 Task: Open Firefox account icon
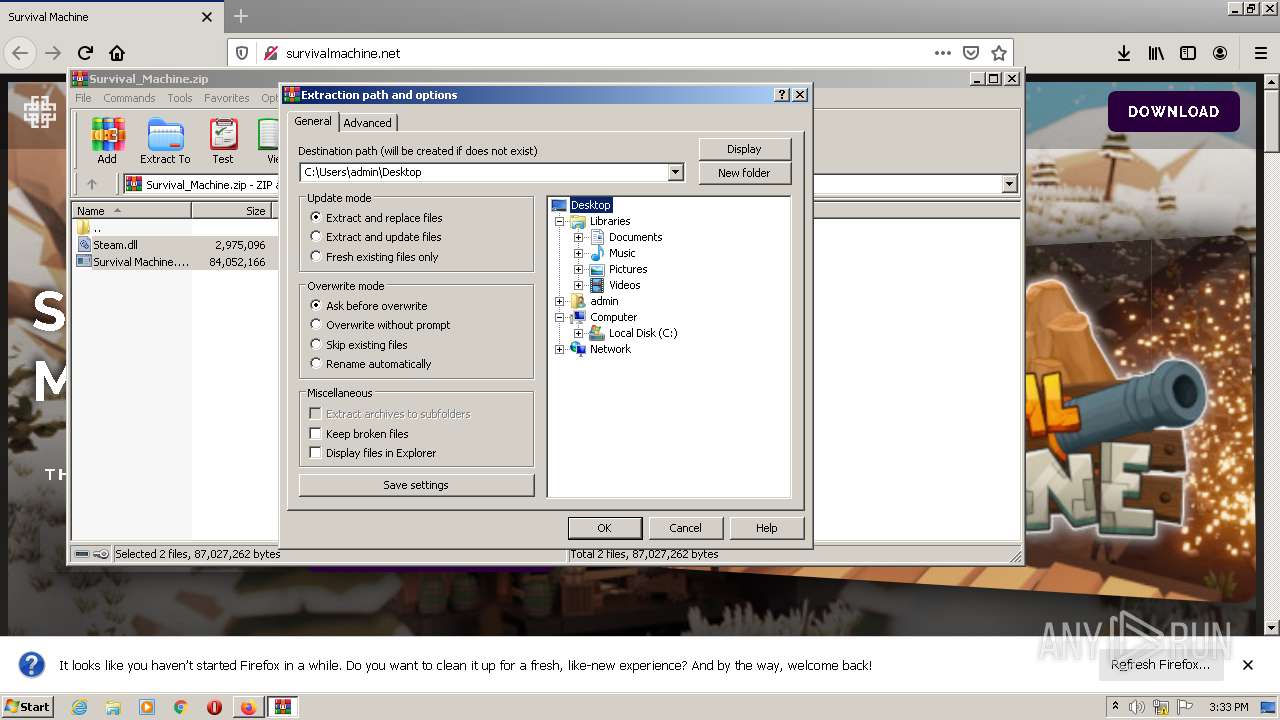coord(1220,53)
